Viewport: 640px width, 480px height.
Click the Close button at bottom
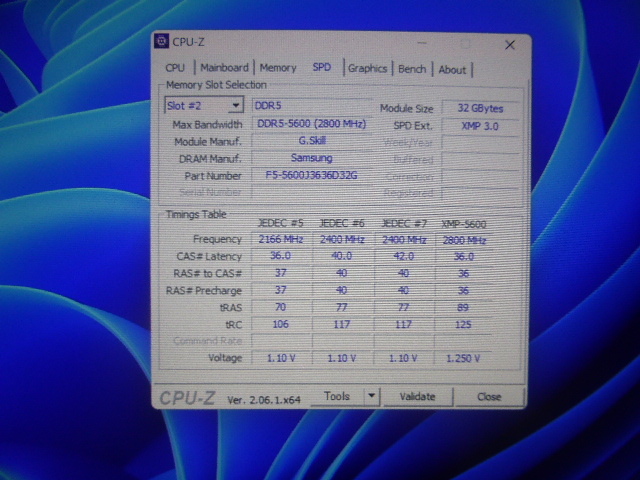tap(489, 397)
